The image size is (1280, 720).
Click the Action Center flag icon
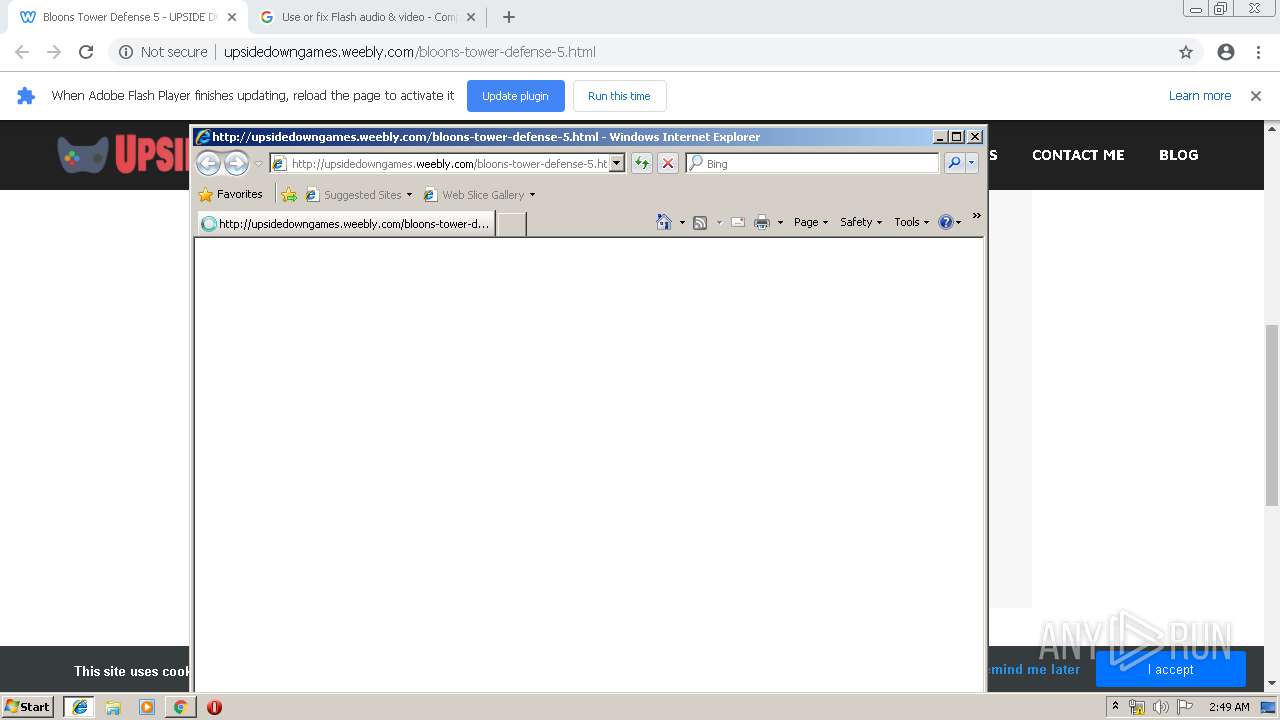pos(1185,707)
